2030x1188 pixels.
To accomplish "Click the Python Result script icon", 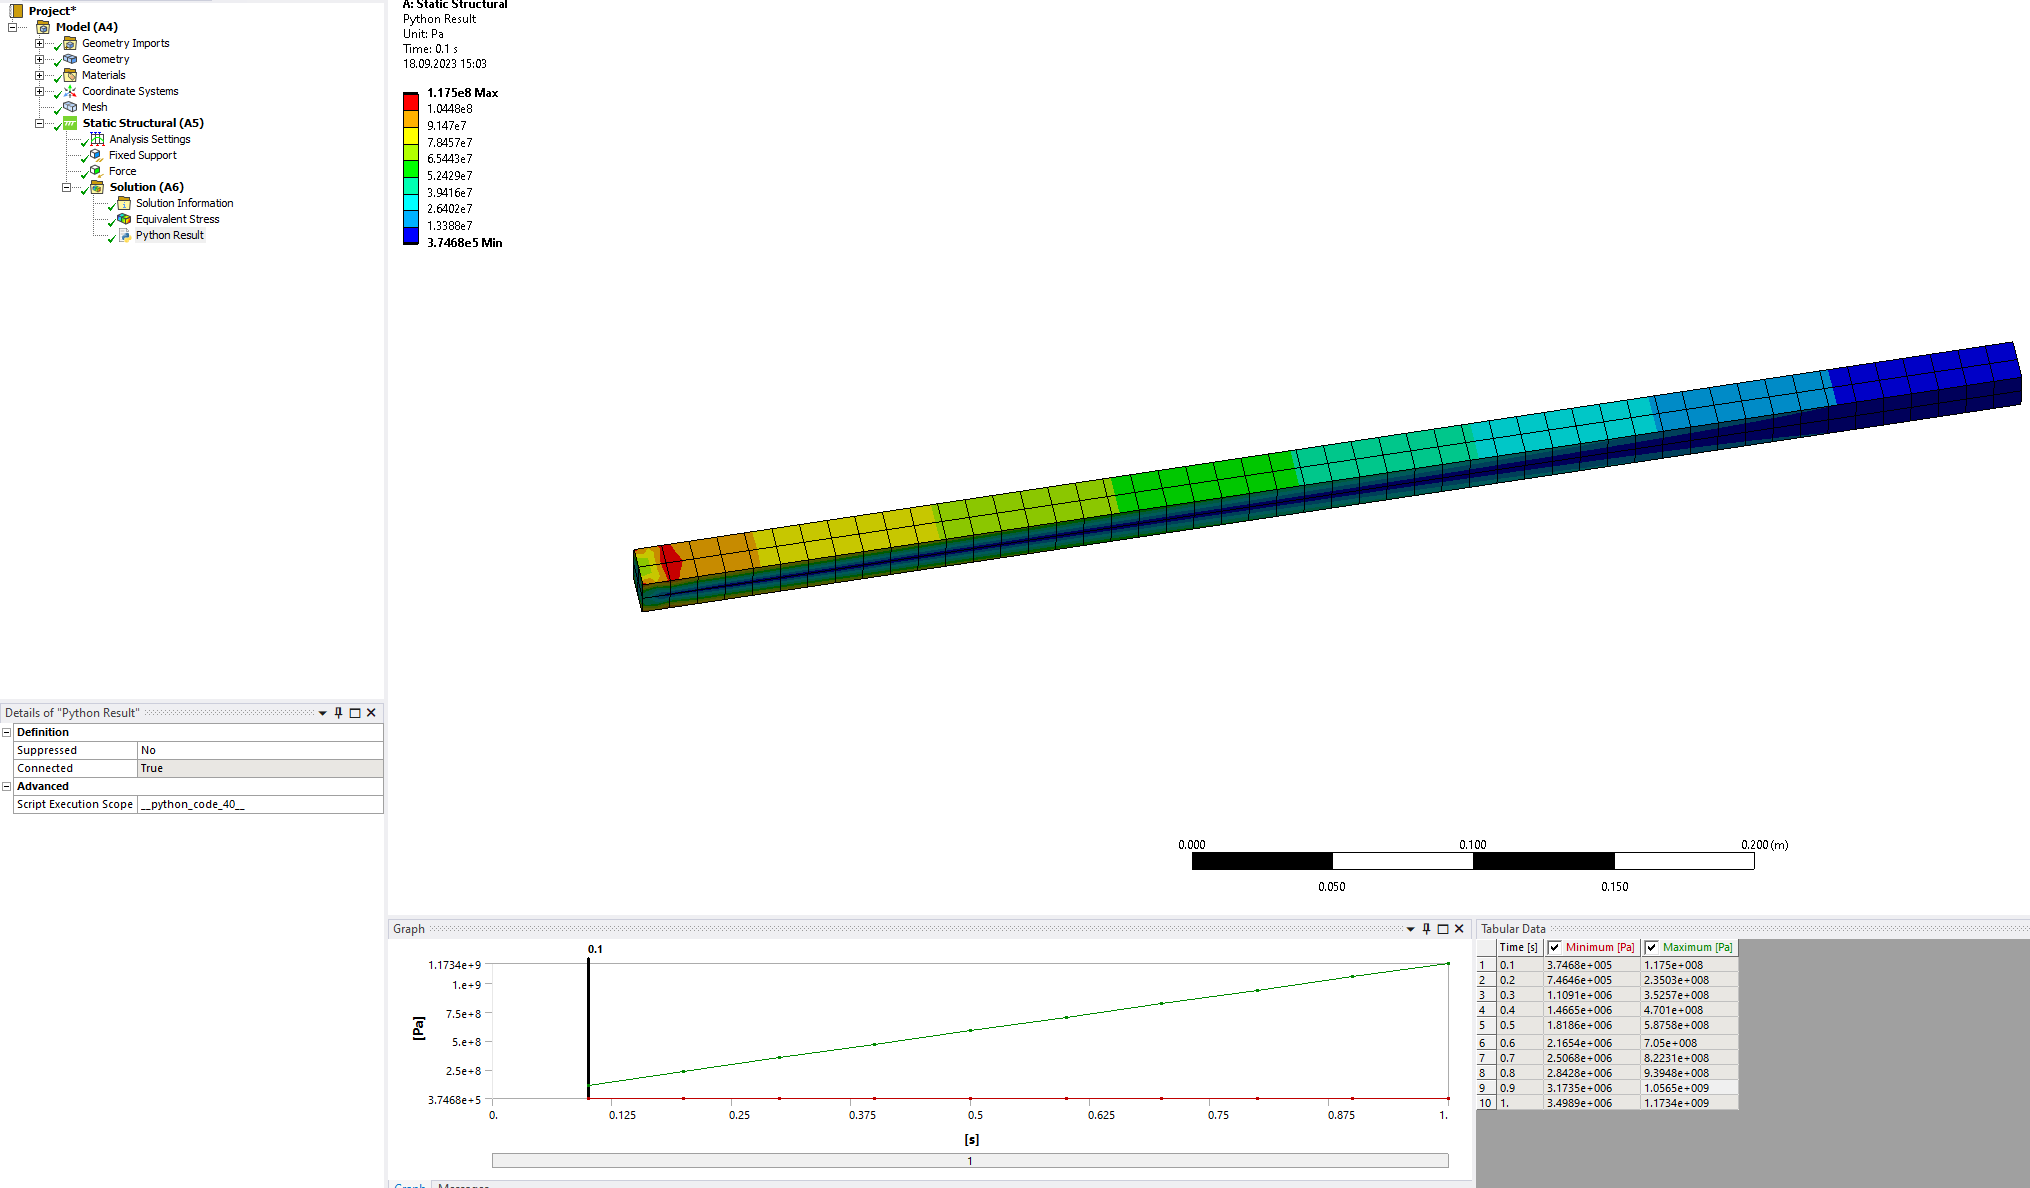I will click(x=124, y=235).
